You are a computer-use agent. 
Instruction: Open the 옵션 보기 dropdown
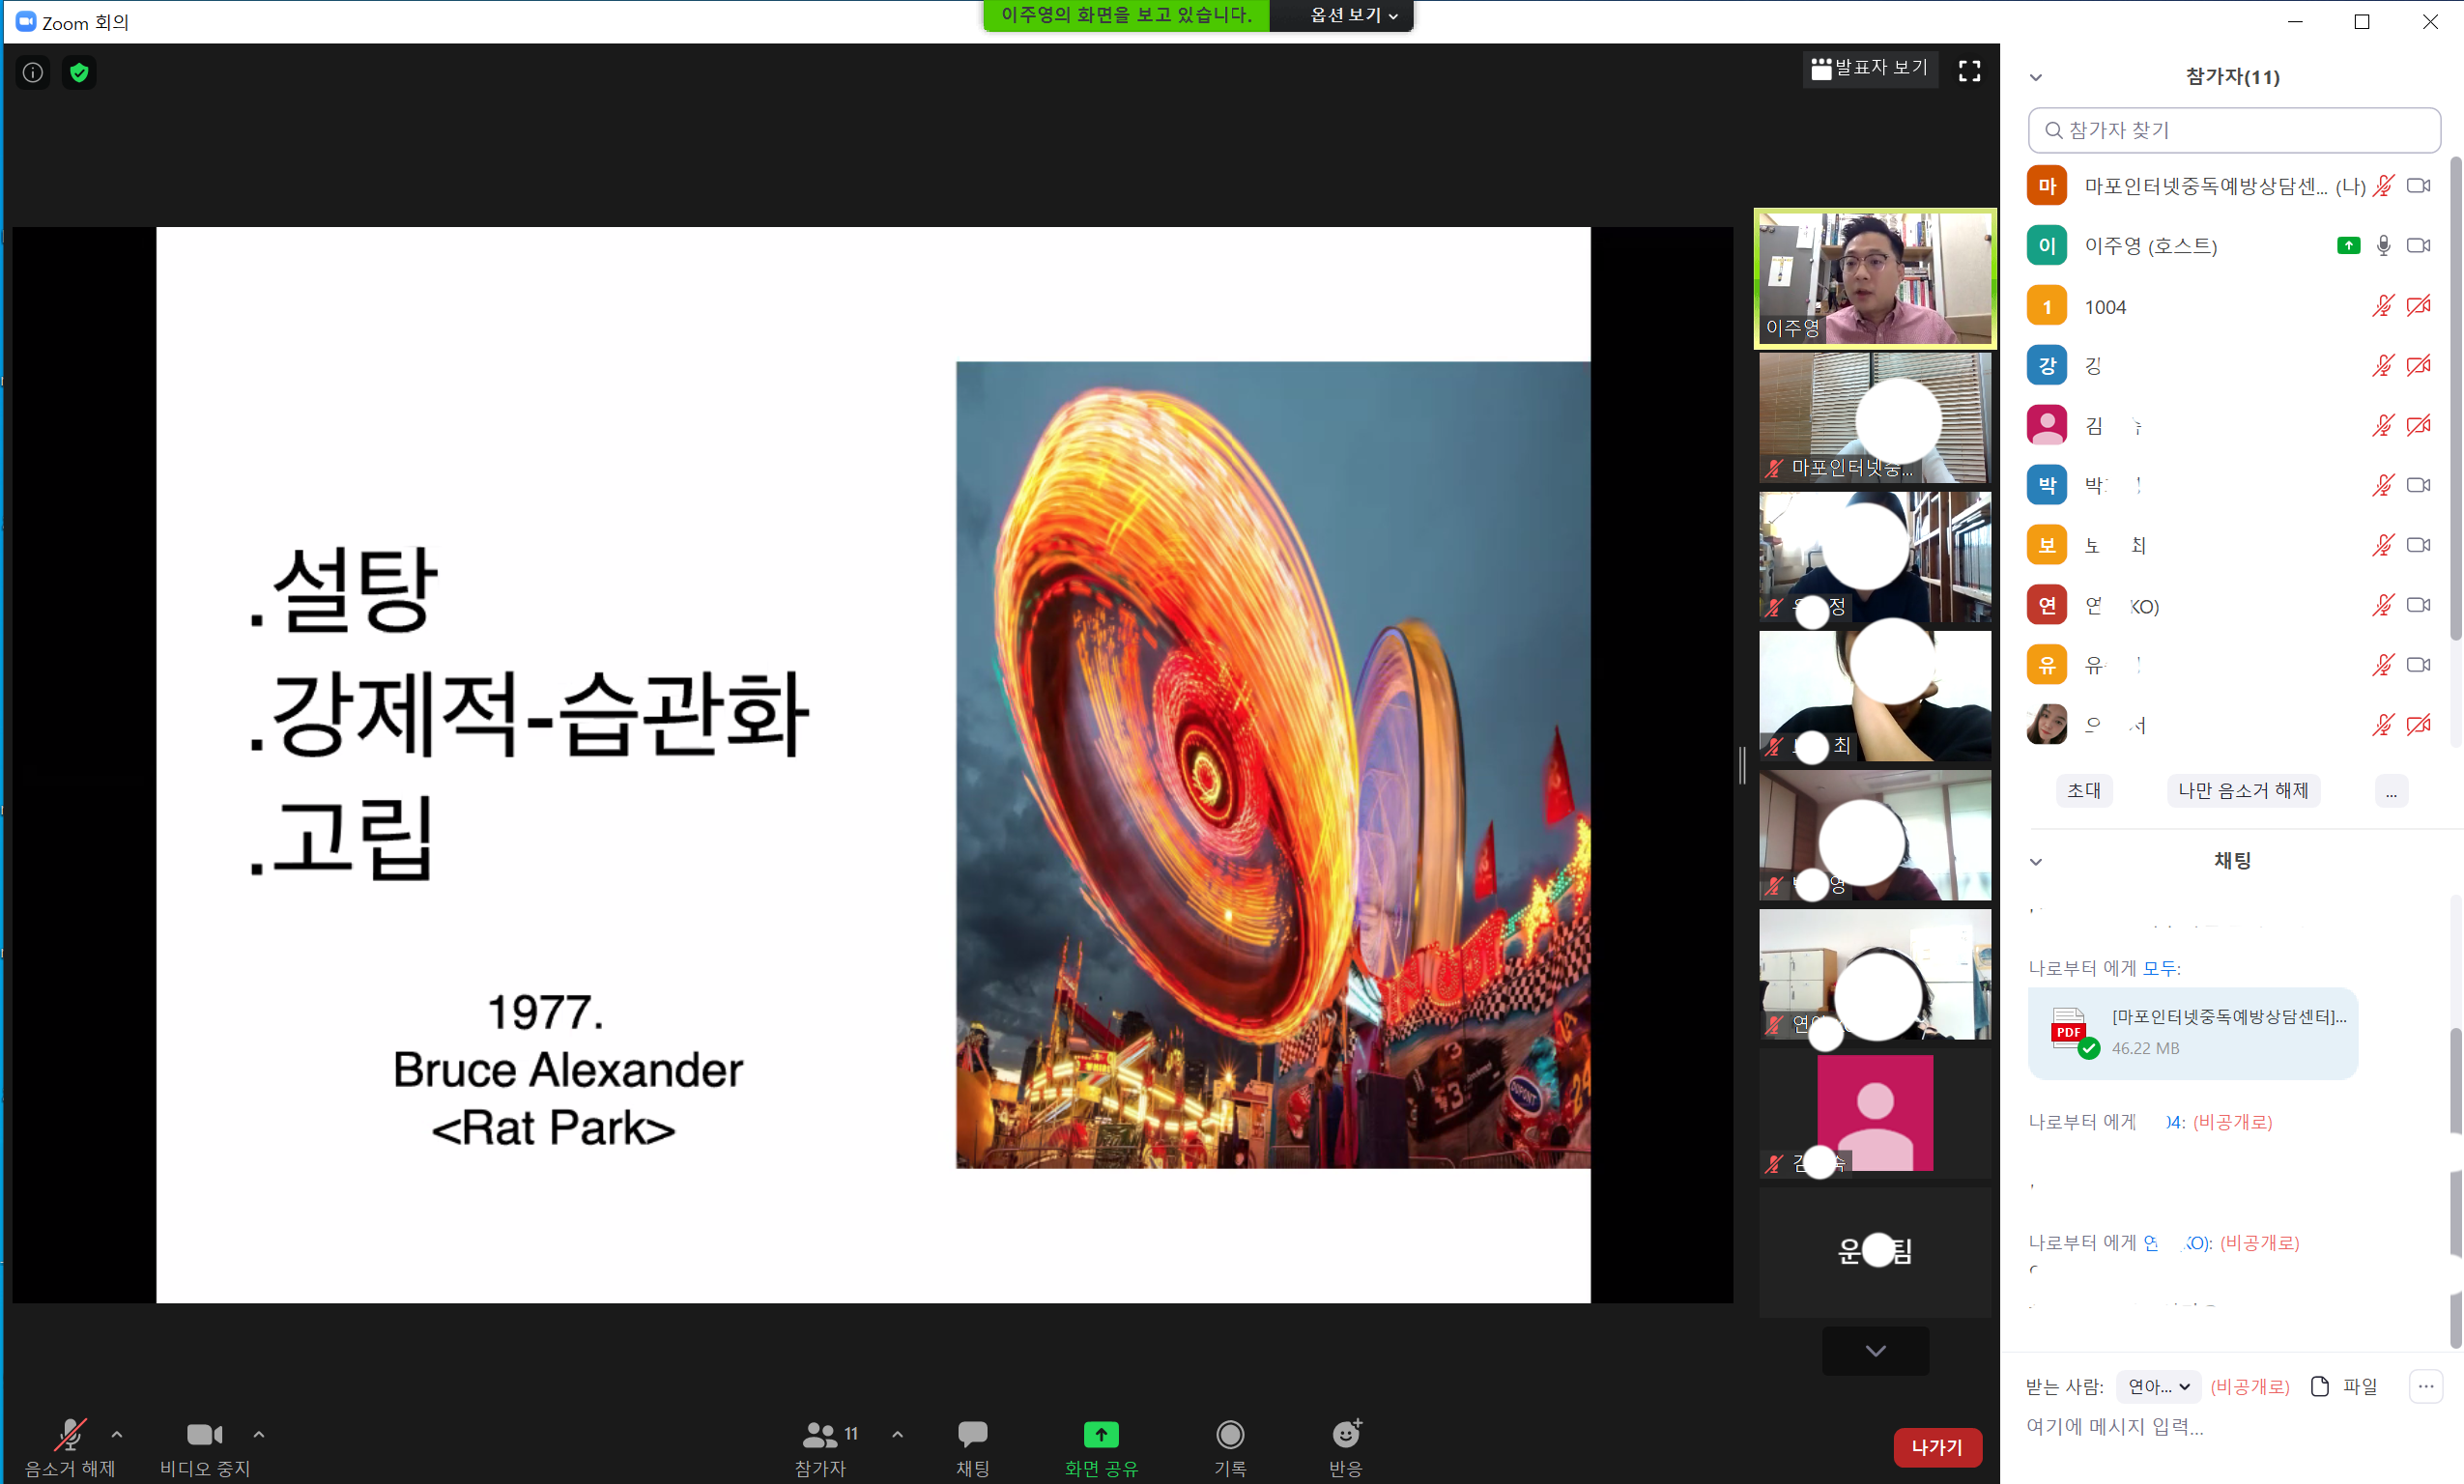click(x=1353, y=15)
